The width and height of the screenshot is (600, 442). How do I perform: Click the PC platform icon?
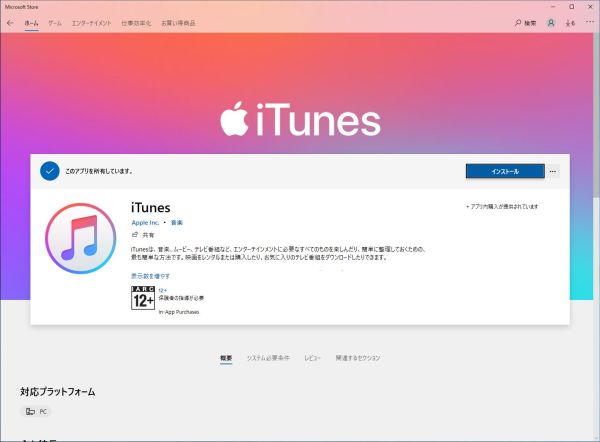[x=30, y=411]
